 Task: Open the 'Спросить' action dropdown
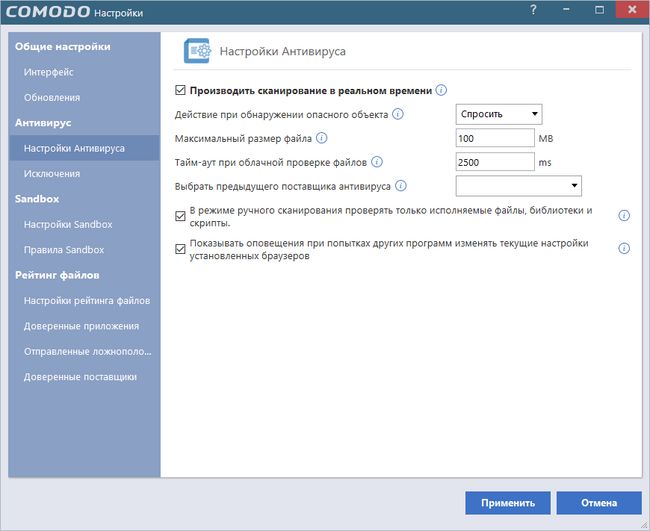499,114
